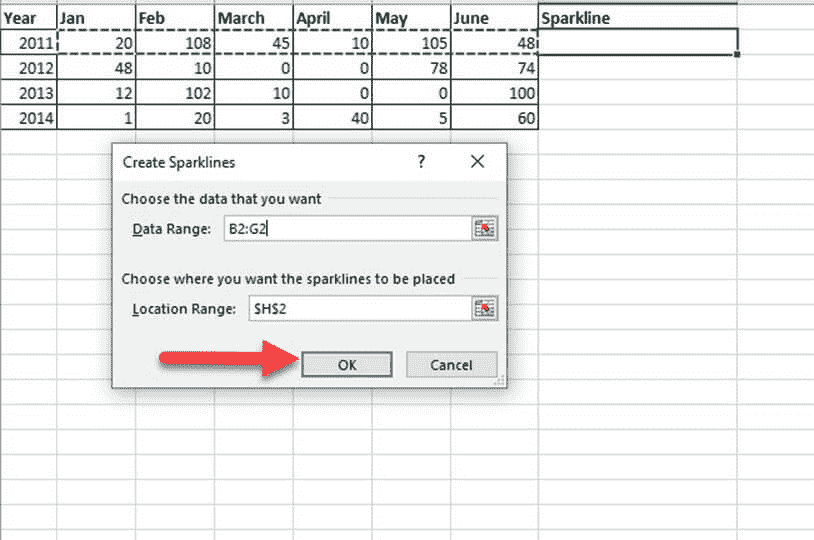Select the cell containing 78
Image resolution: width=814 pixels, height=540 pixels.
pyautogui.click(x=411, y=68)
